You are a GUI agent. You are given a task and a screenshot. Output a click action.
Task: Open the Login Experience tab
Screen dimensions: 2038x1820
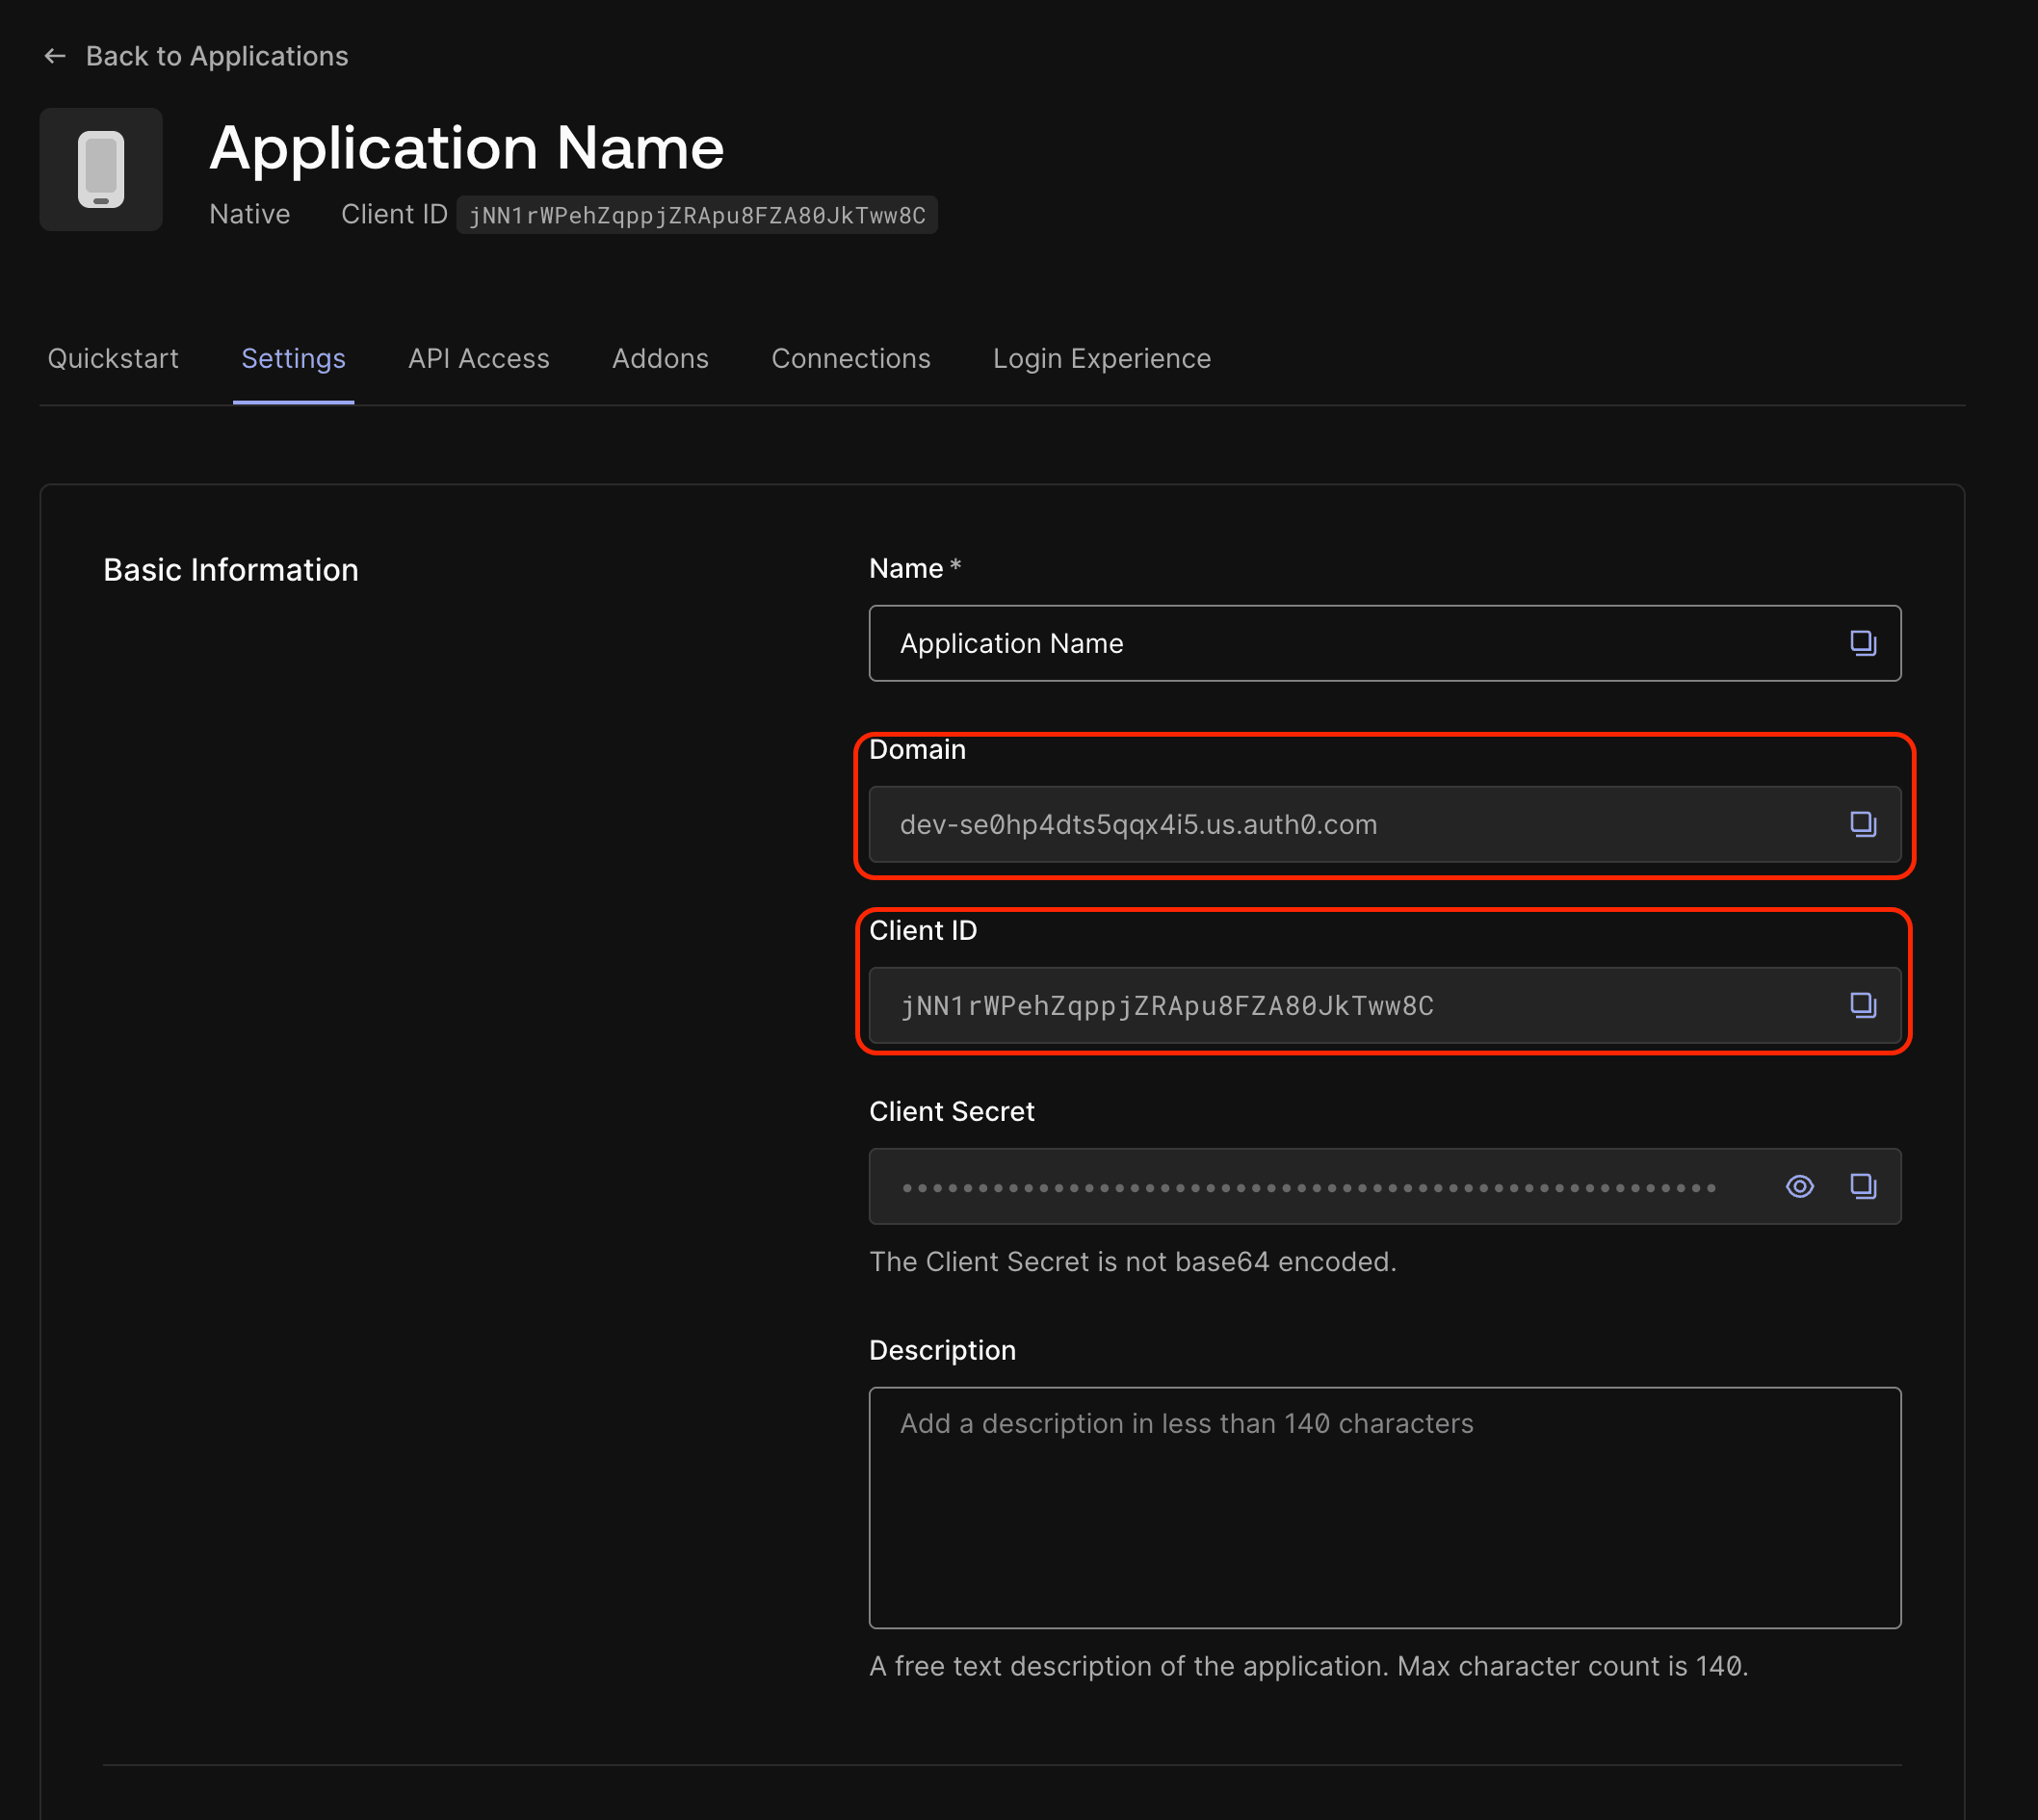pyautogui.click(x=1102, y=359)
